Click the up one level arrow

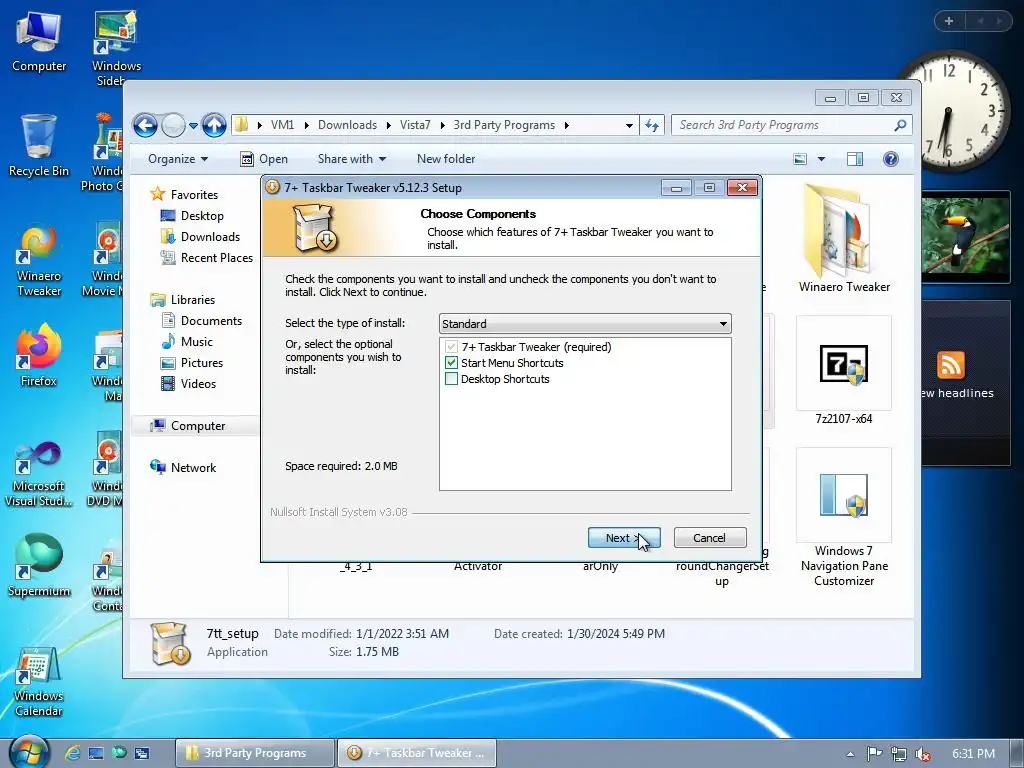point(214,125)
